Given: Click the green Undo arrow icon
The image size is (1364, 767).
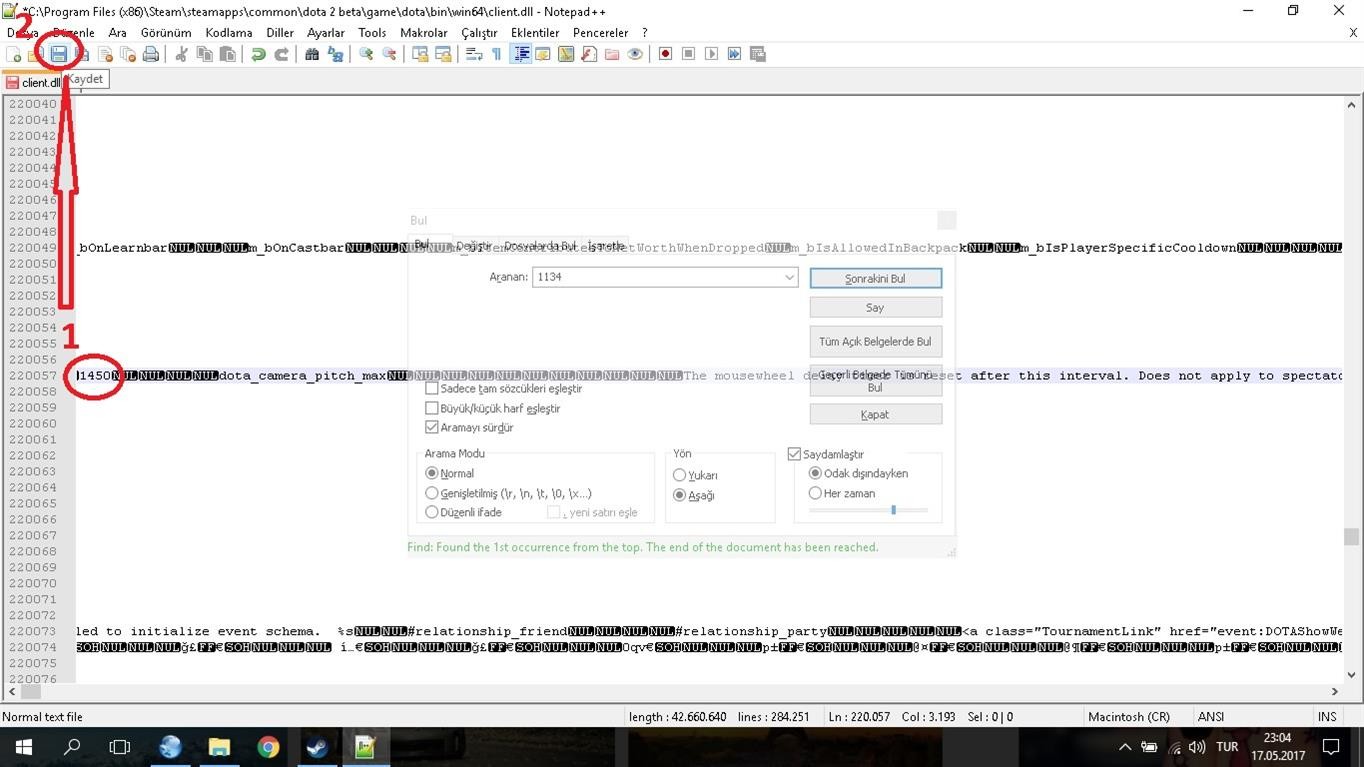Looking at the screenshot, I should [258, 54].
